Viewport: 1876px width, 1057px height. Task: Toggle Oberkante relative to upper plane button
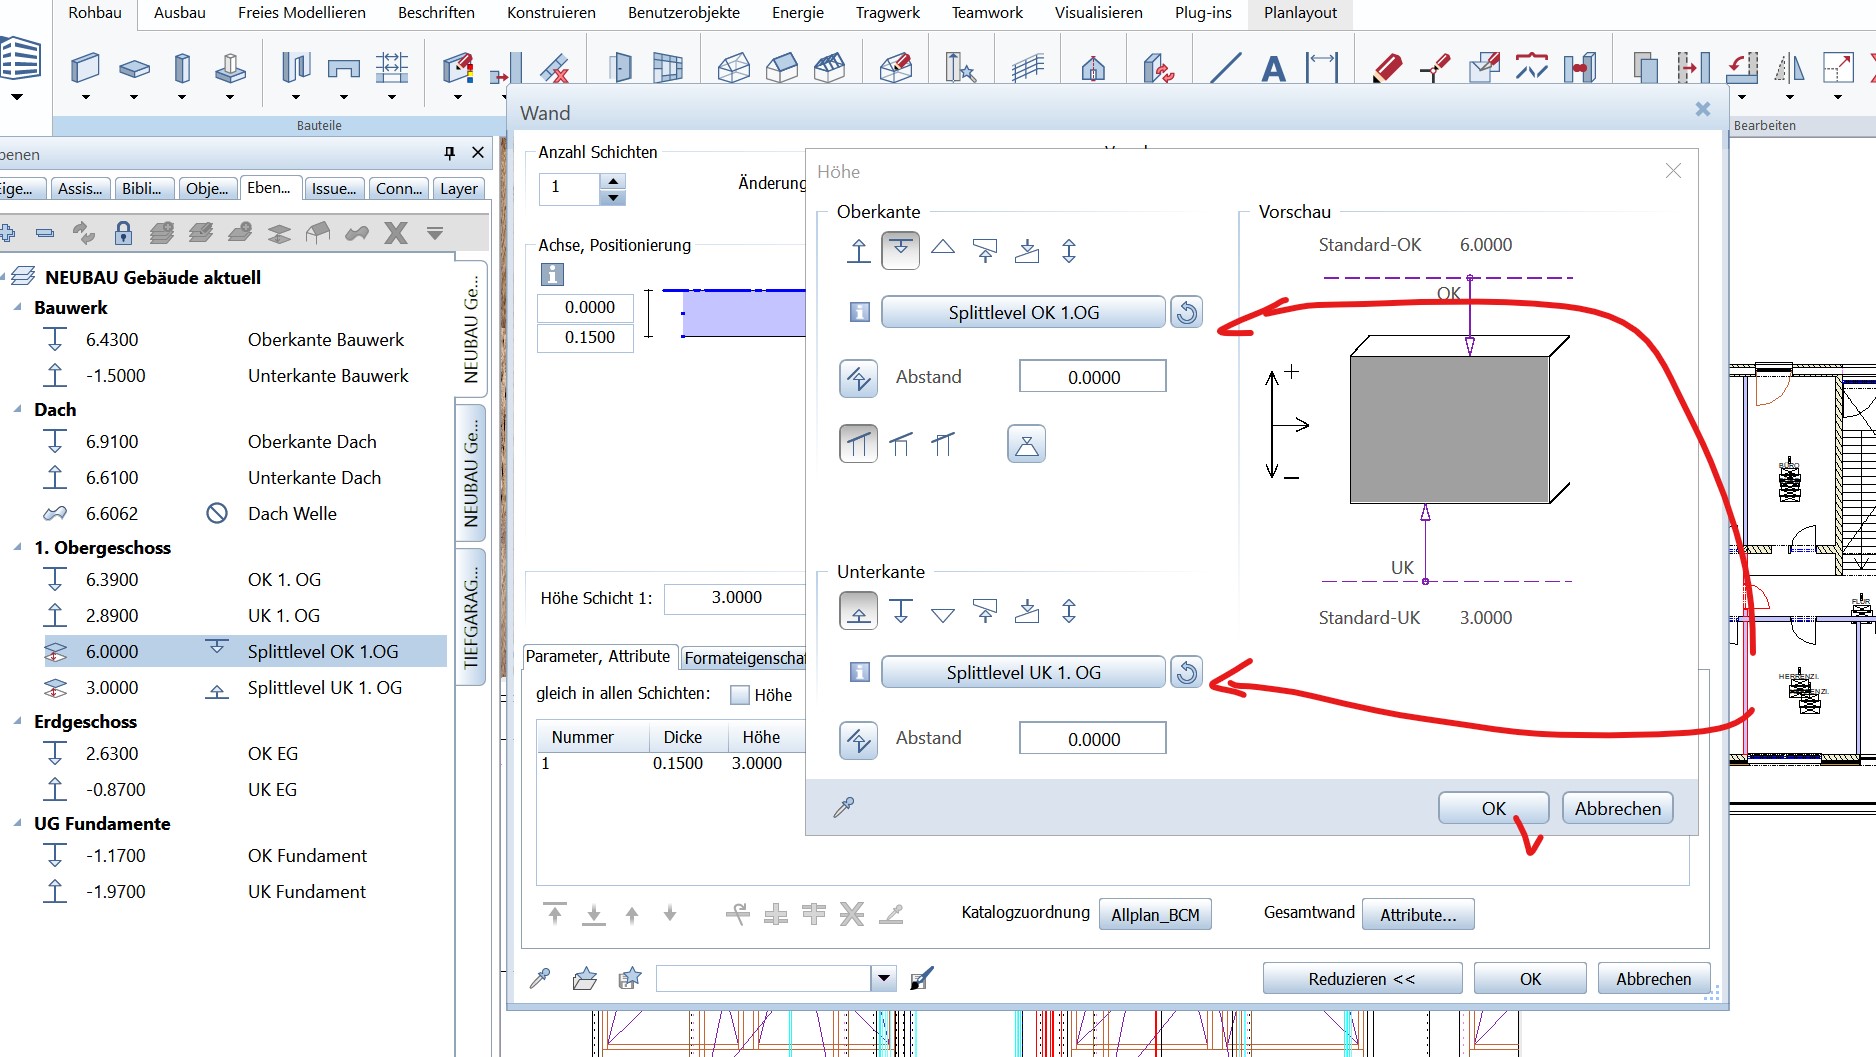[900, 250]
